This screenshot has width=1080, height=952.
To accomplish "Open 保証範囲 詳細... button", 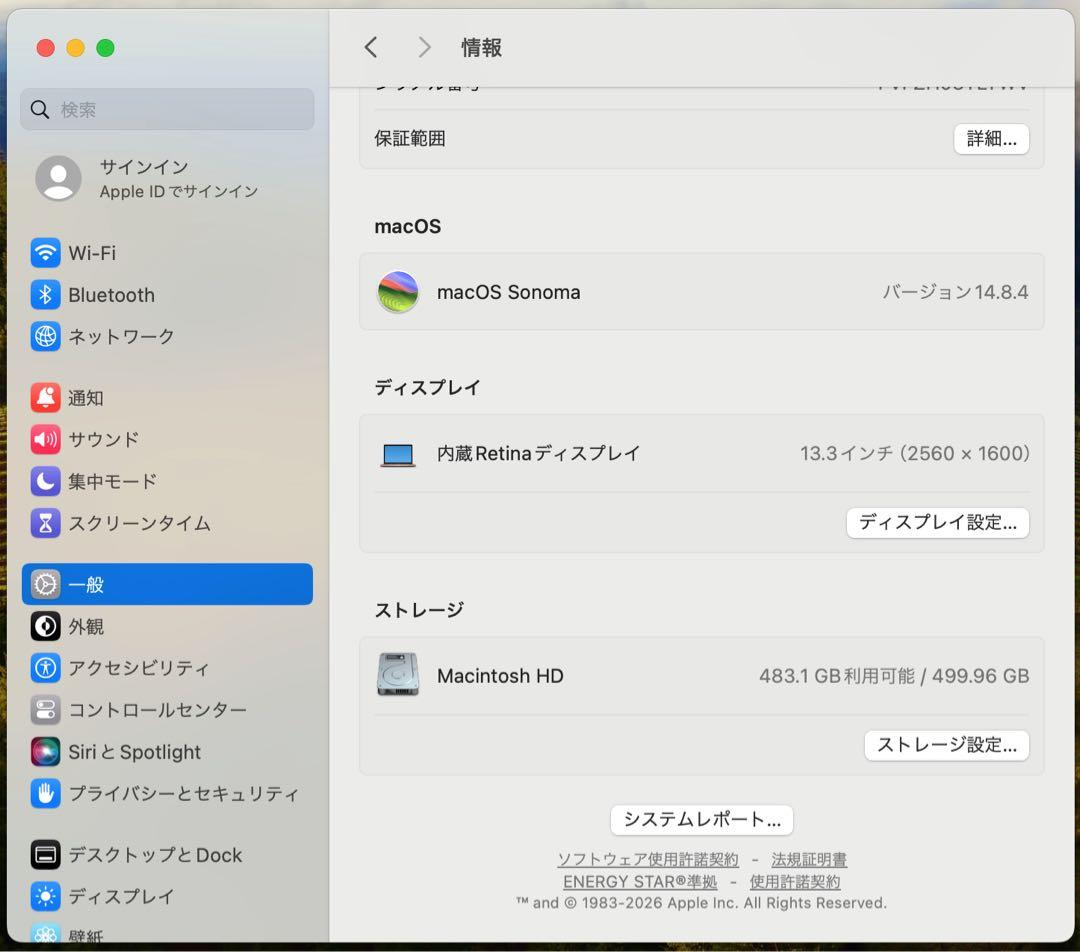I will point(991,138).
